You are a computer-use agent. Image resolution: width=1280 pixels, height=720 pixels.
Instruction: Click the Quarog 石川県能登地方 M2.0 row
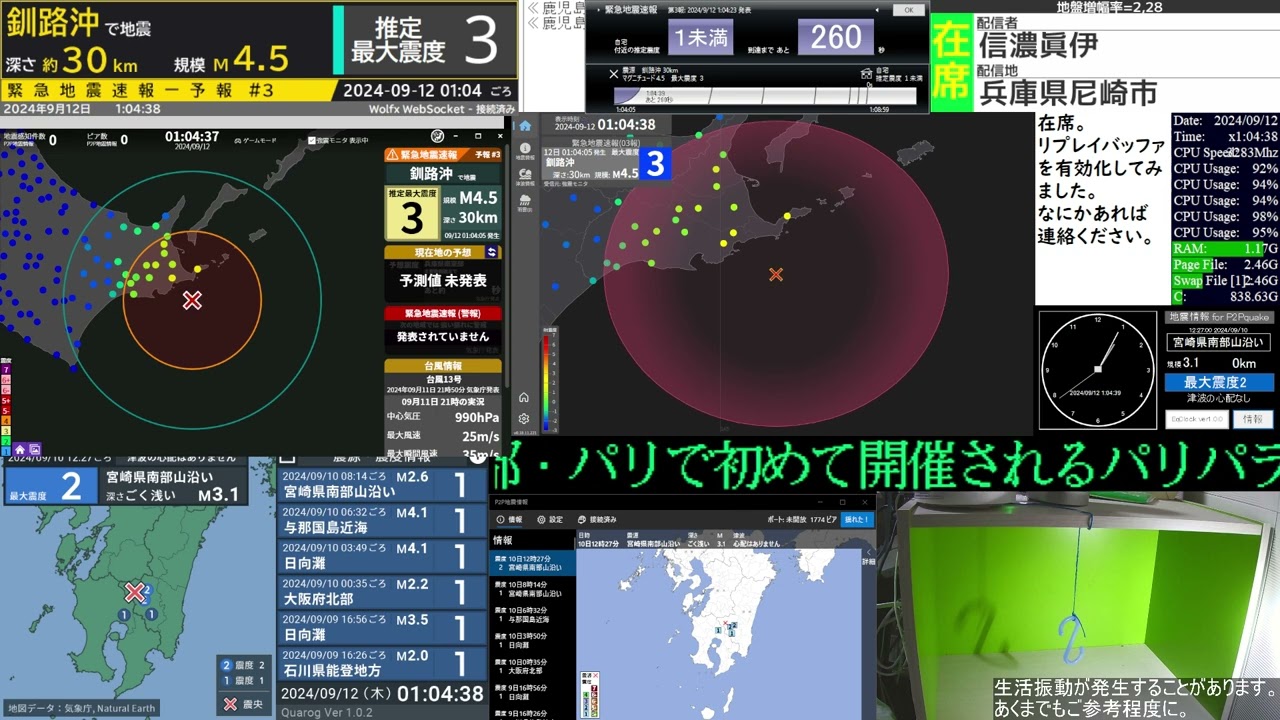coord(382,663)
